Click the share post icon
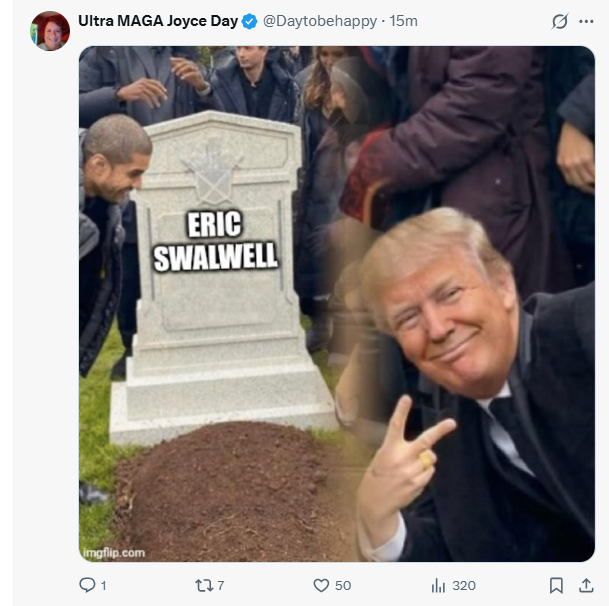This screenshot has height=606, width=609. tap(585, 585)
